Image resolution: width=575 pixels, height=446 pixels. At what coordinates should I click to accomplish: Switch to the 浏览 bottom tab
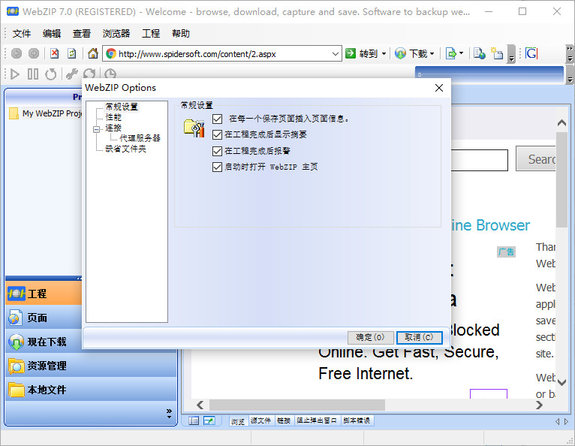(238, 421)
